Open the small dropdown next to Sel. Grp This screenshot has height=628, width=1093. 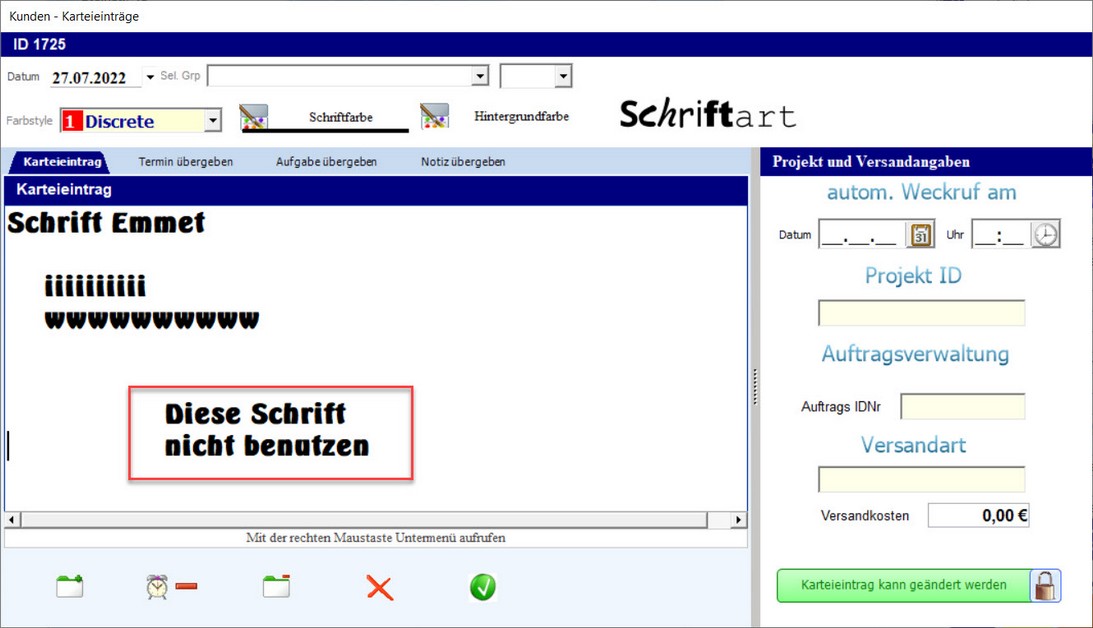tap(563, 76)
